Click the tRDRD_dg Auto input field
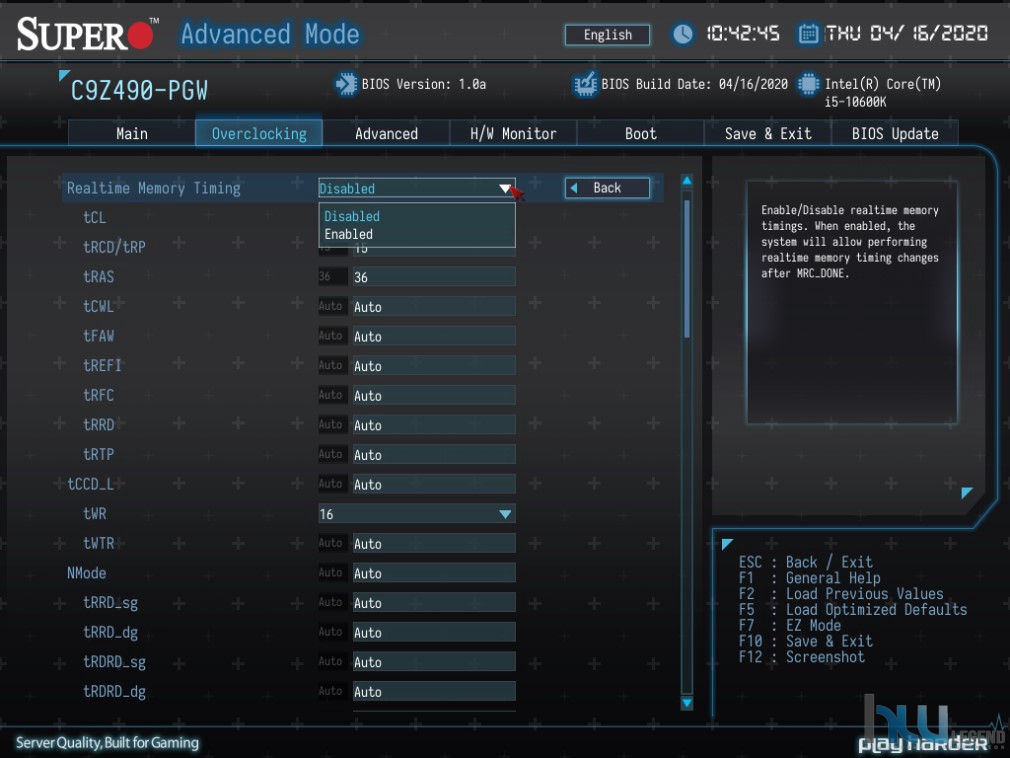 [x=434, y=692]
